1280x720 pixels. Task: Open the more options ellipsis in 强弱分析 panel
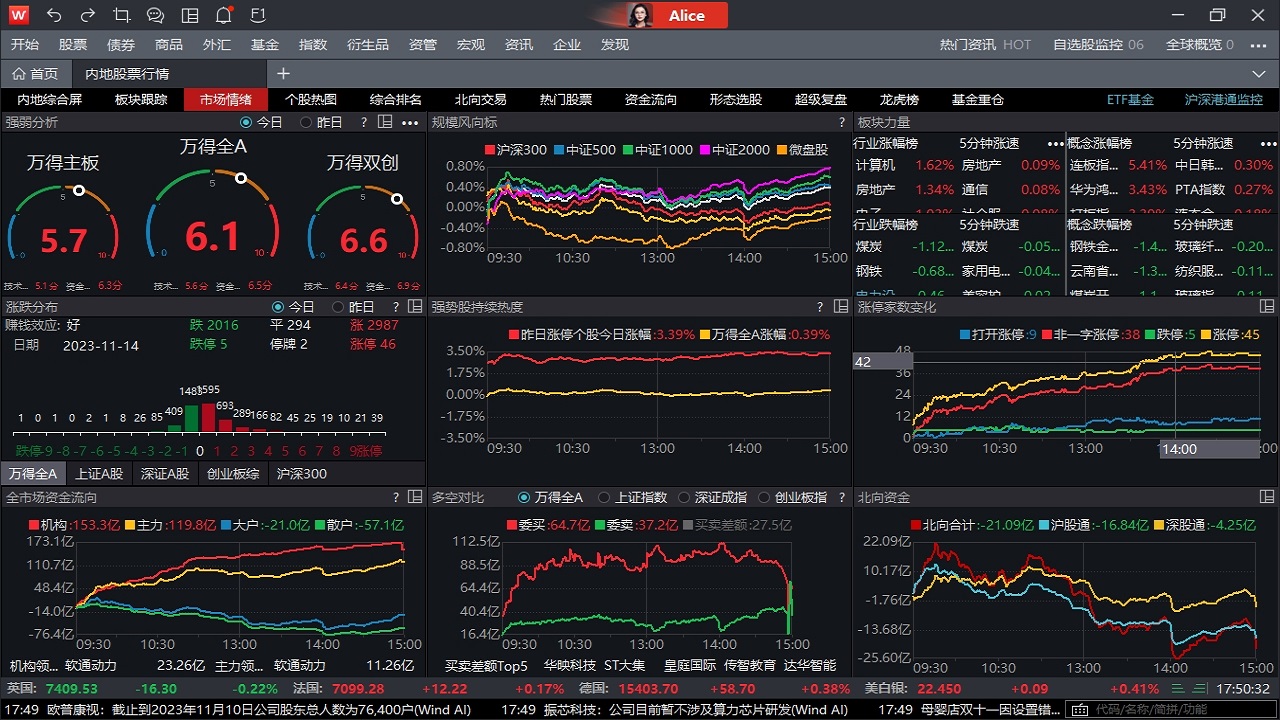[x=410, y=122]
